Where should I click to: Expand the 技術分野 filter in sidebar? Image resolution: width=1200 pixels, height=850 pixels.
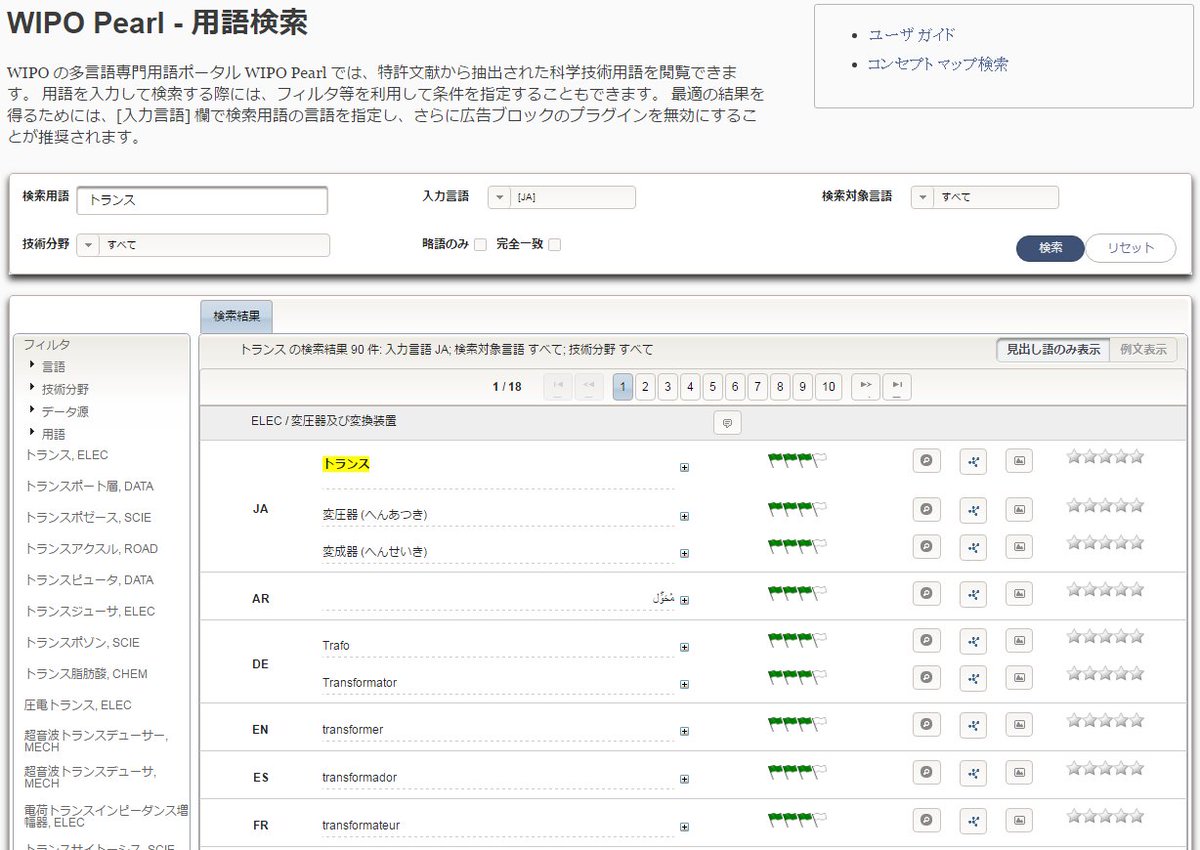coord(65,389)
